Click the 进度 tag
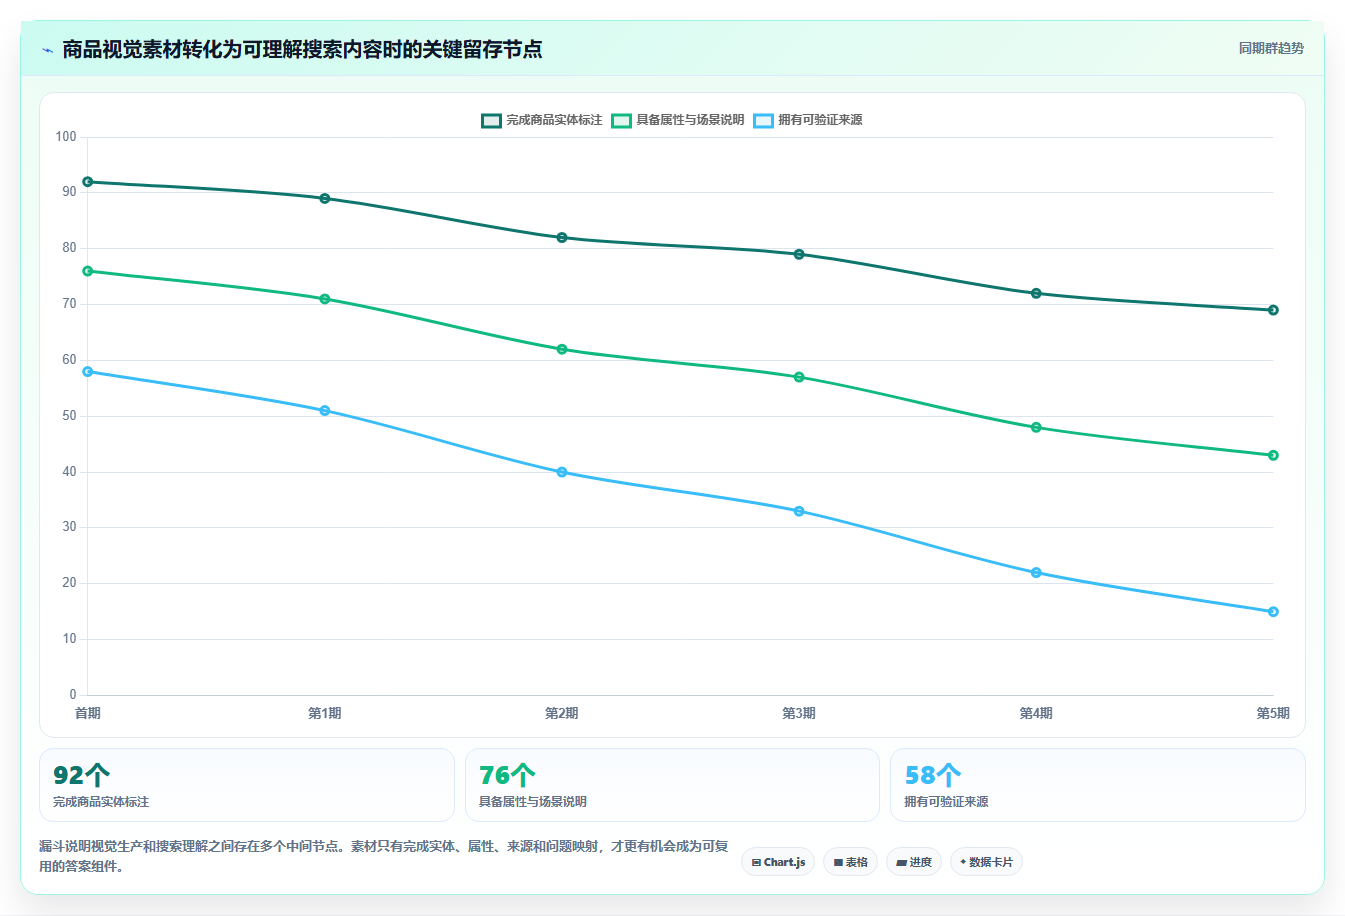The width and height of the screenshot is (1345, 916). tap(914, 862)
